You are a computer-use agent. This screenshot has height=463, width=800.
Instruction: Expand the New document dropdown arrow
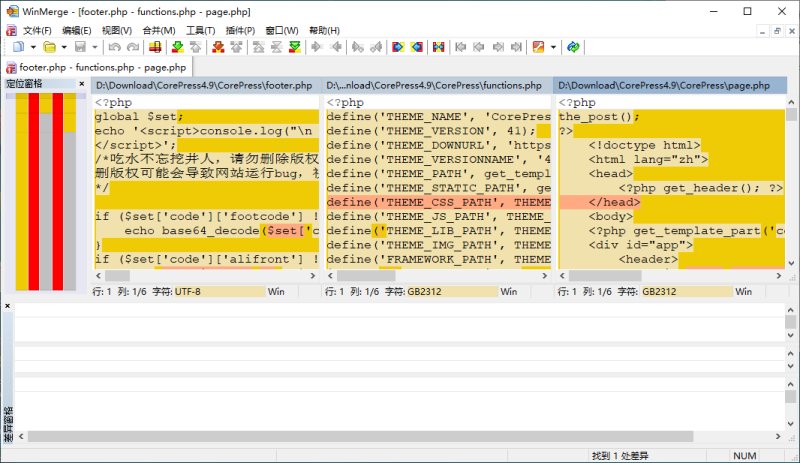pos(33,47)
